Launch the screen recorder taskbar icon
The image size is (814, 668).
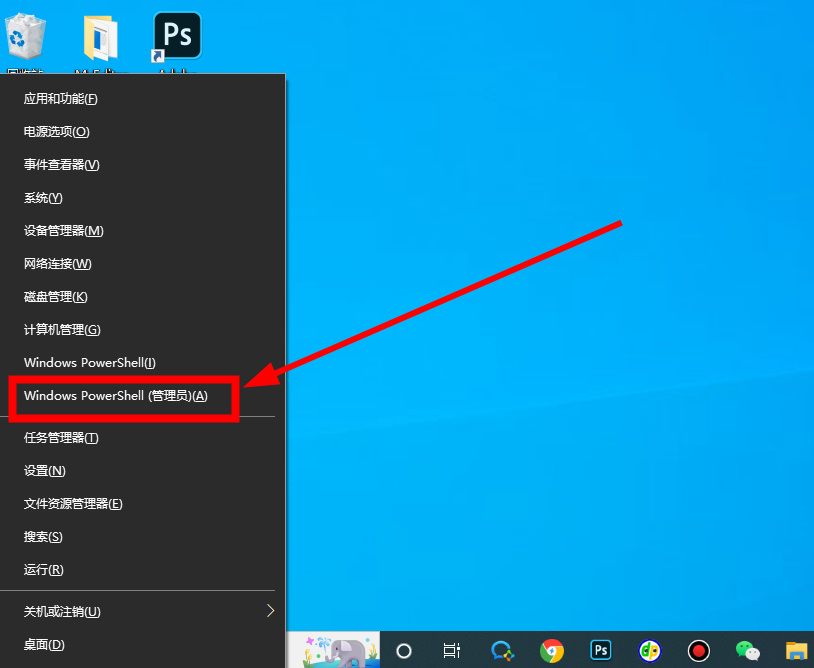tap(698, 650)
